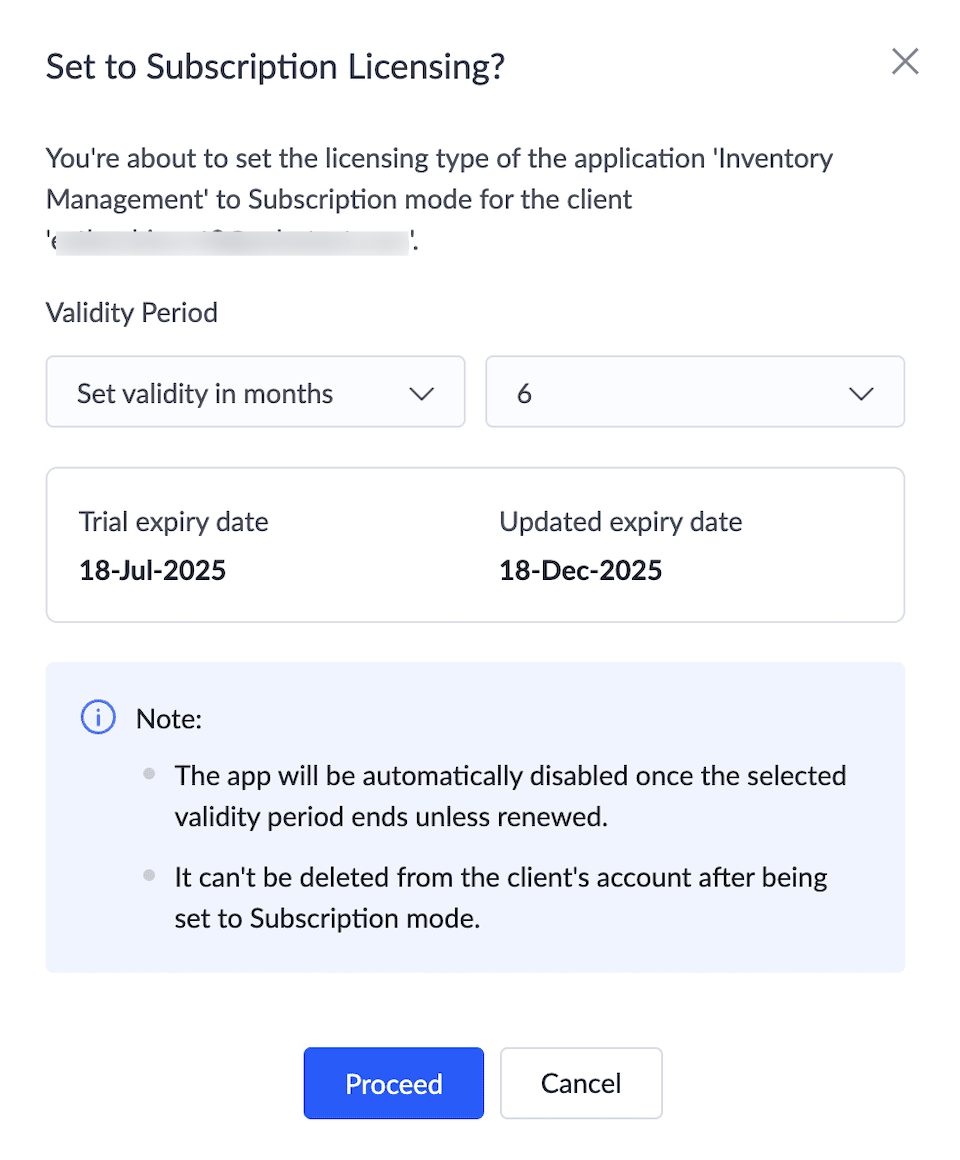Click first bullet point in Note section
Screen dimensions: 960x1160
(x=150, y=775)
